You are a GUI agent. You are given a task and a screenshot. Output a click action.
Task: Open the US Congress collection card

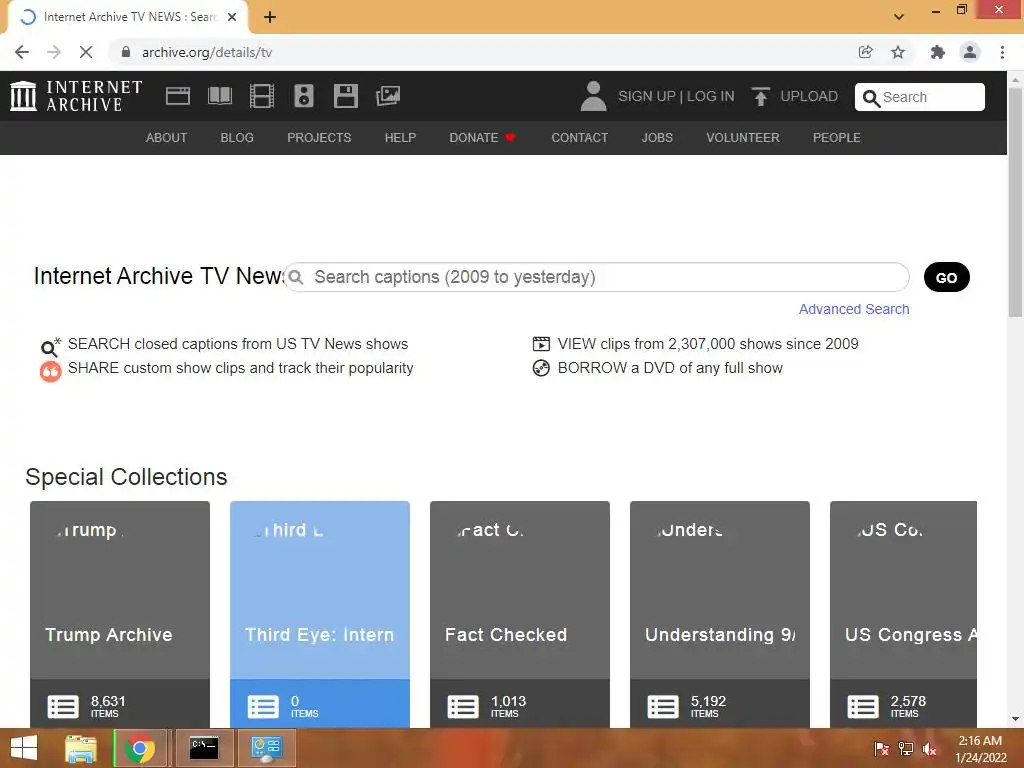903,614
